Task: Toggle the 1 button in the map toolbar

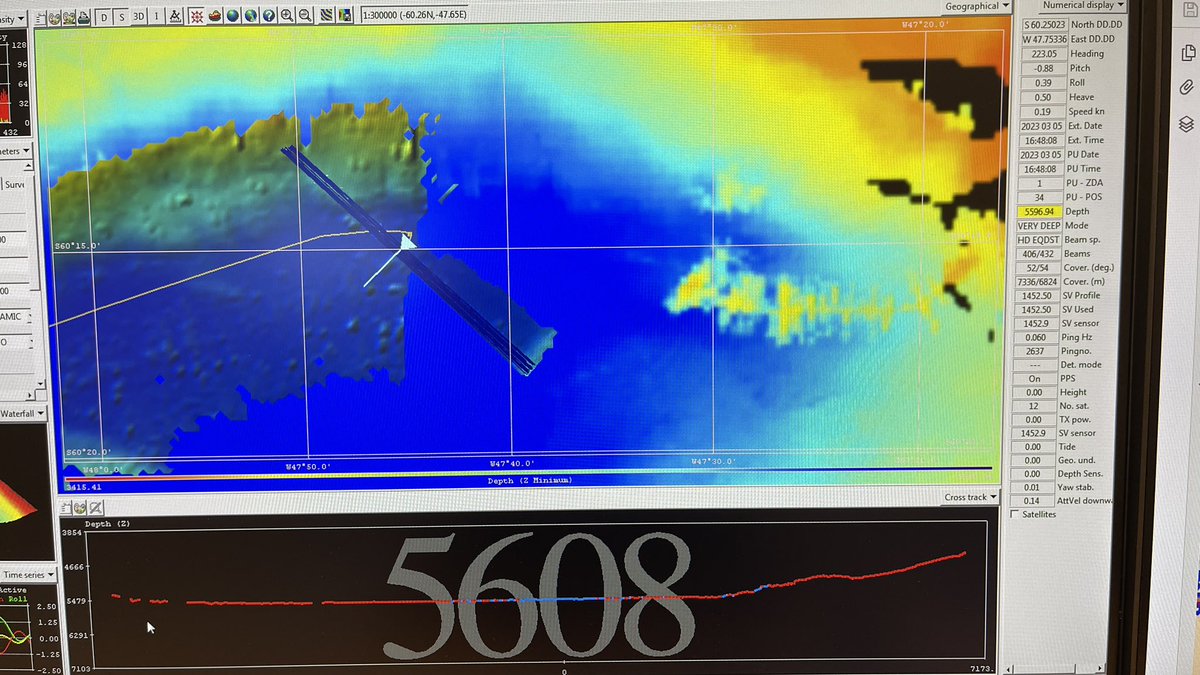Action: click(156, 17)
